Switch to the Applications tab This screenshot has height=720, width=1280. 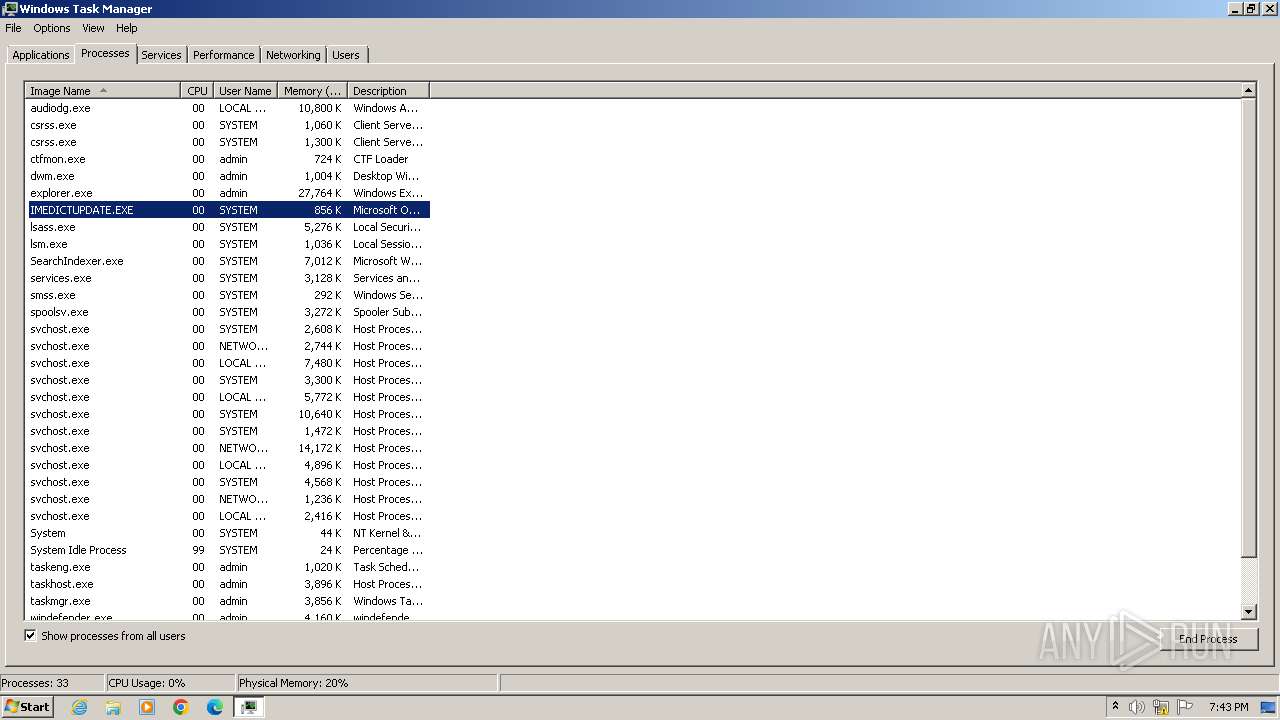click(x=41, y=55)
